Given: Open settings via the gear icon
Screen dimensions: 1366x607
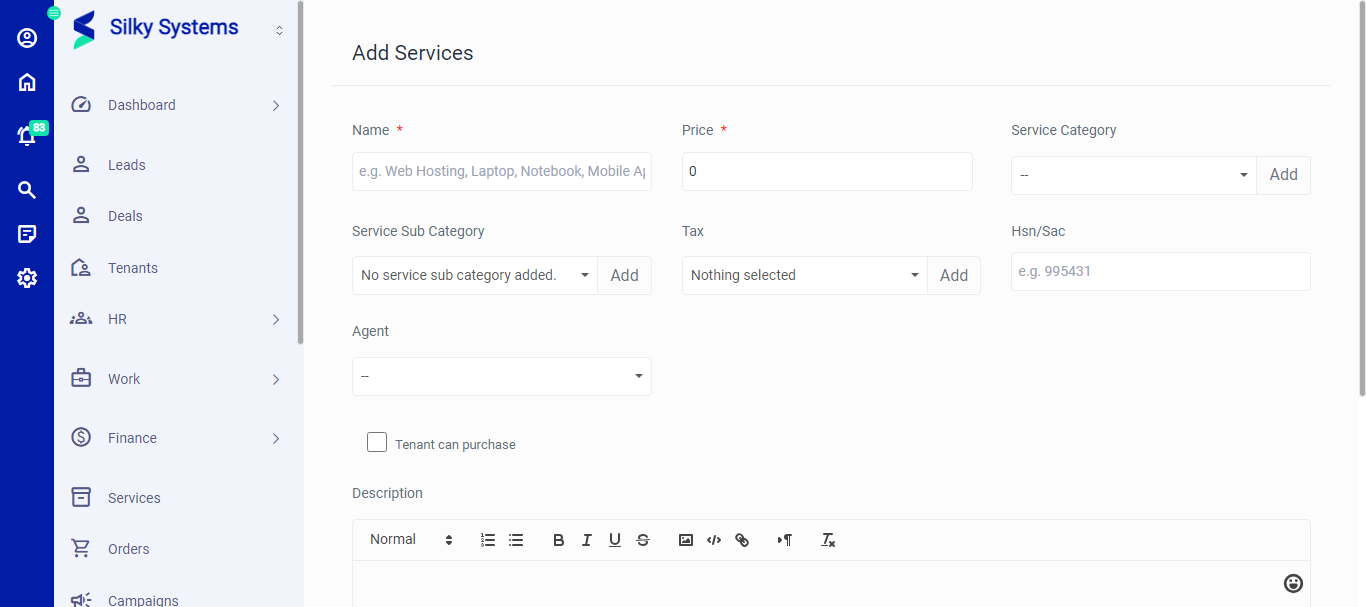Looking at the screenshot, I should coord(26,278).
